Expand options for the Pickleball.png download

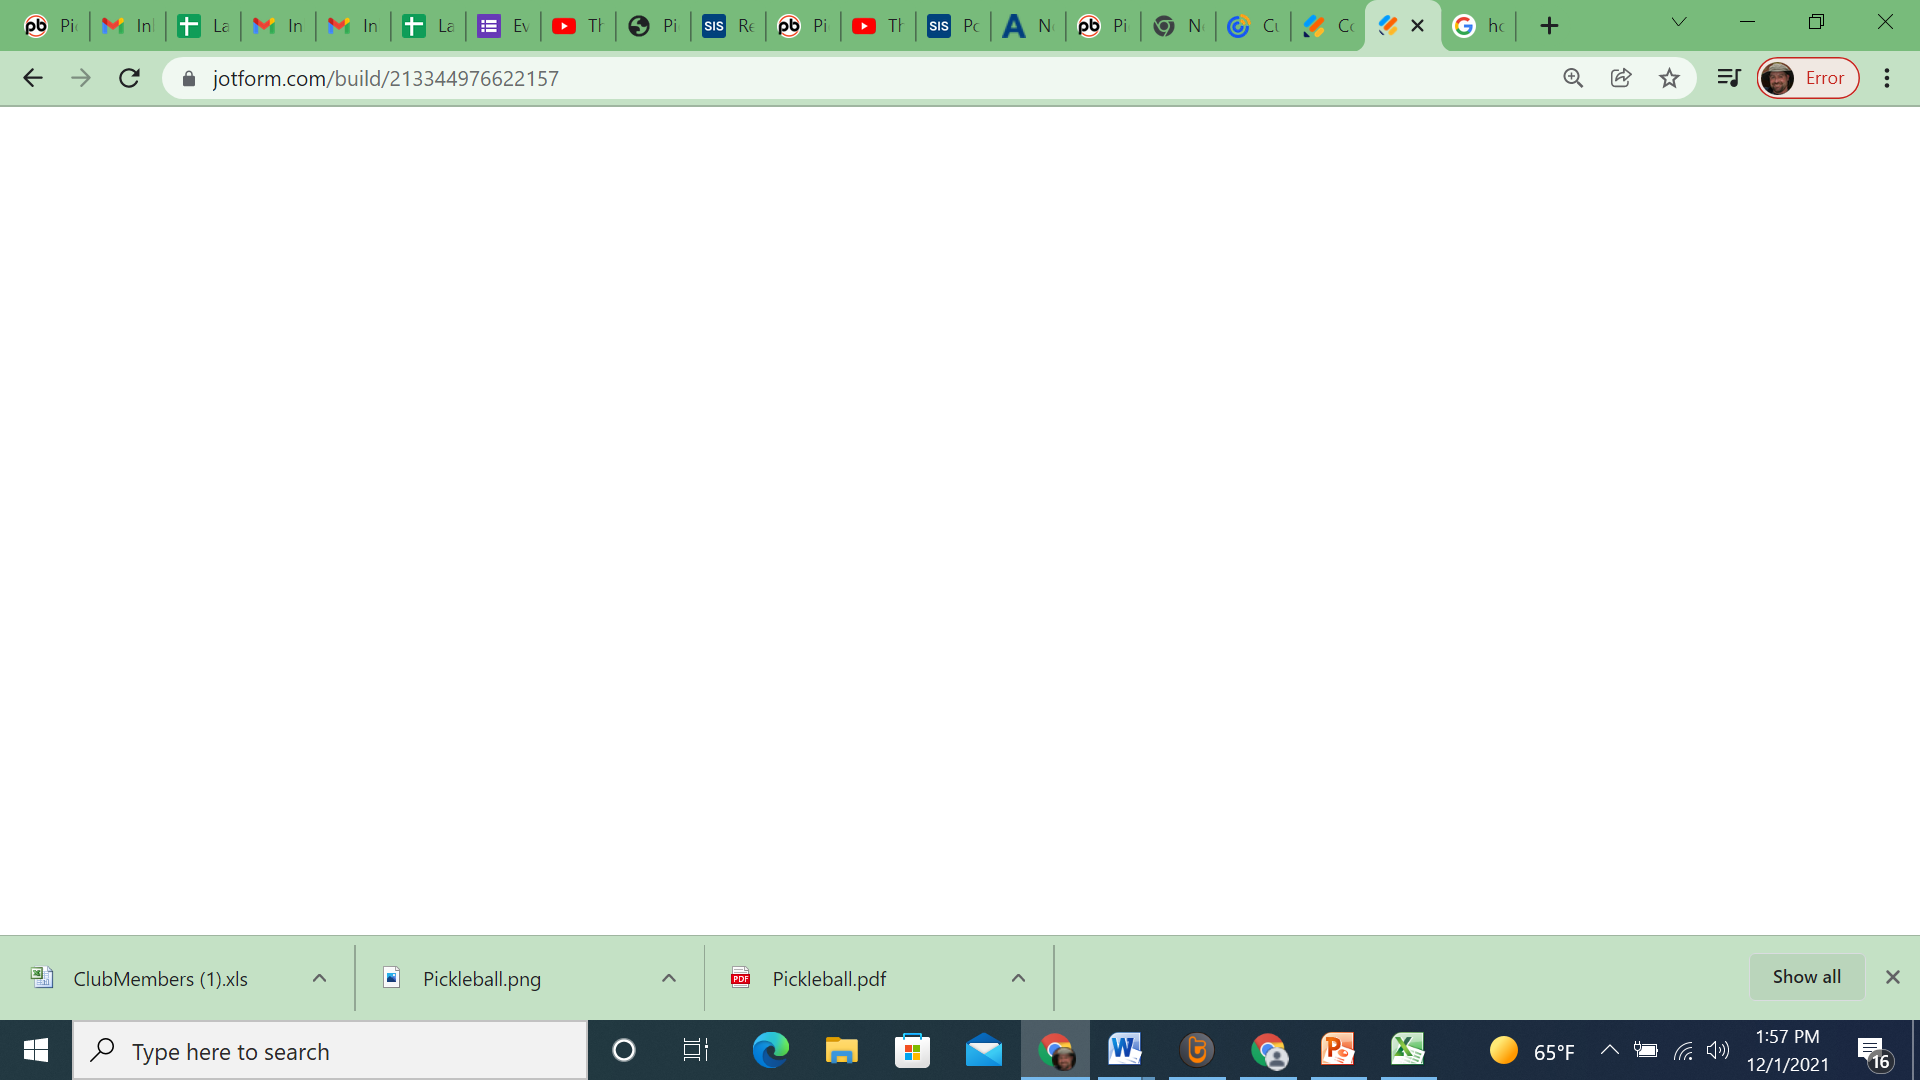click(x=667, y=978)
